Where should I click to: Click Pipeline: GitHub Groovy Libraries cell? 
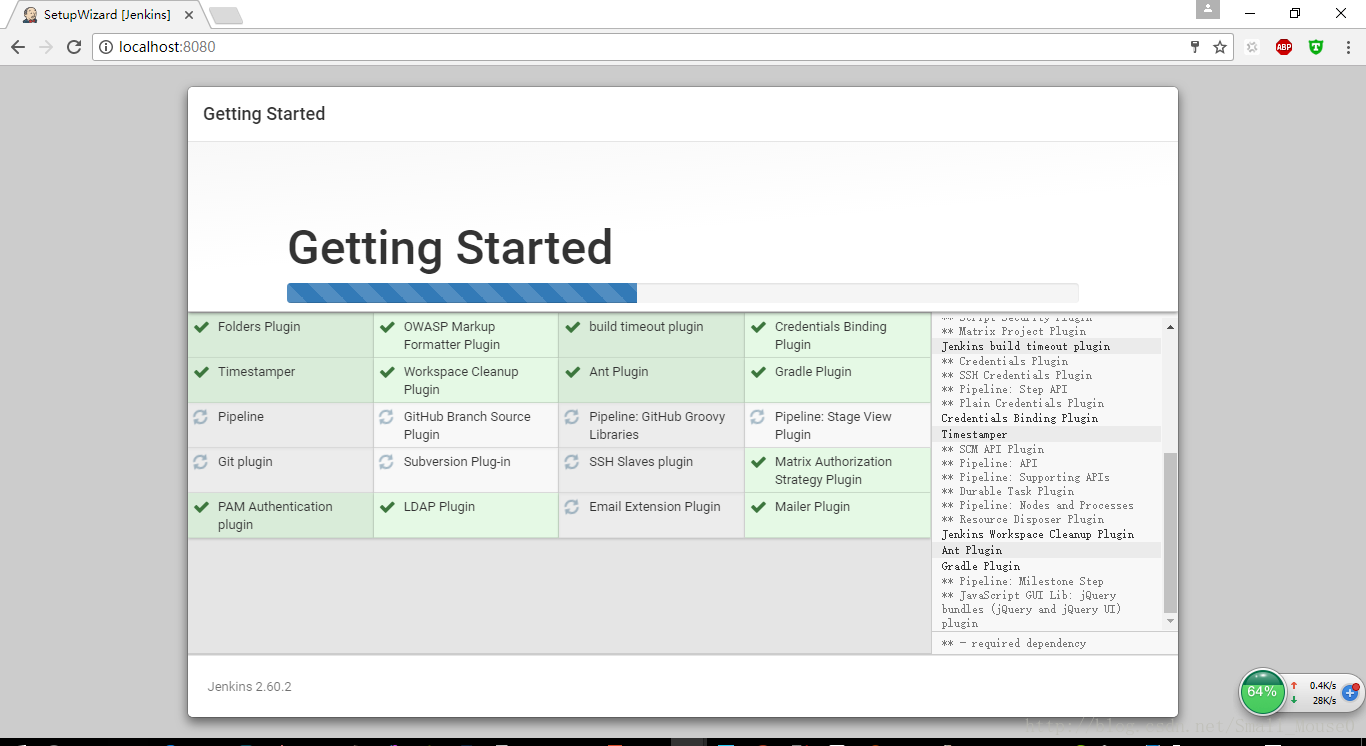(x=652, y=426)
